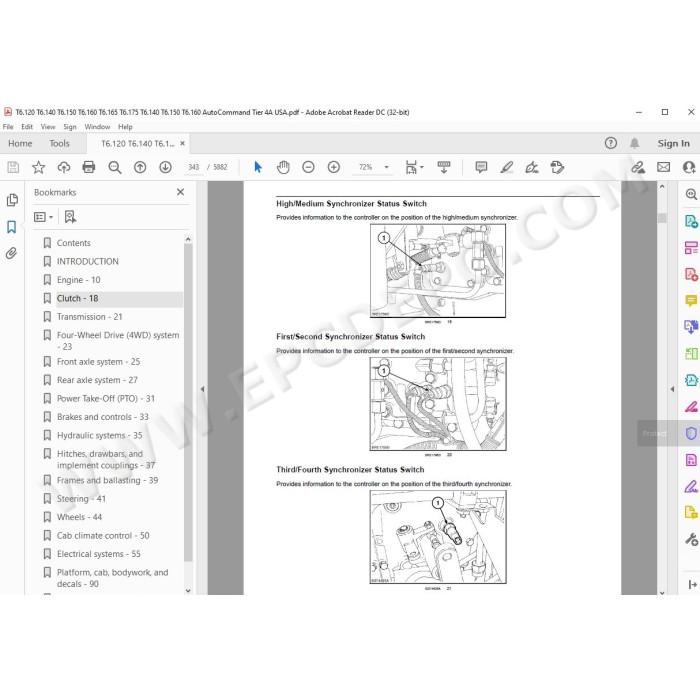700x700 pixels.
Task: Share link to file icon
Action: (x=638, y=167)
